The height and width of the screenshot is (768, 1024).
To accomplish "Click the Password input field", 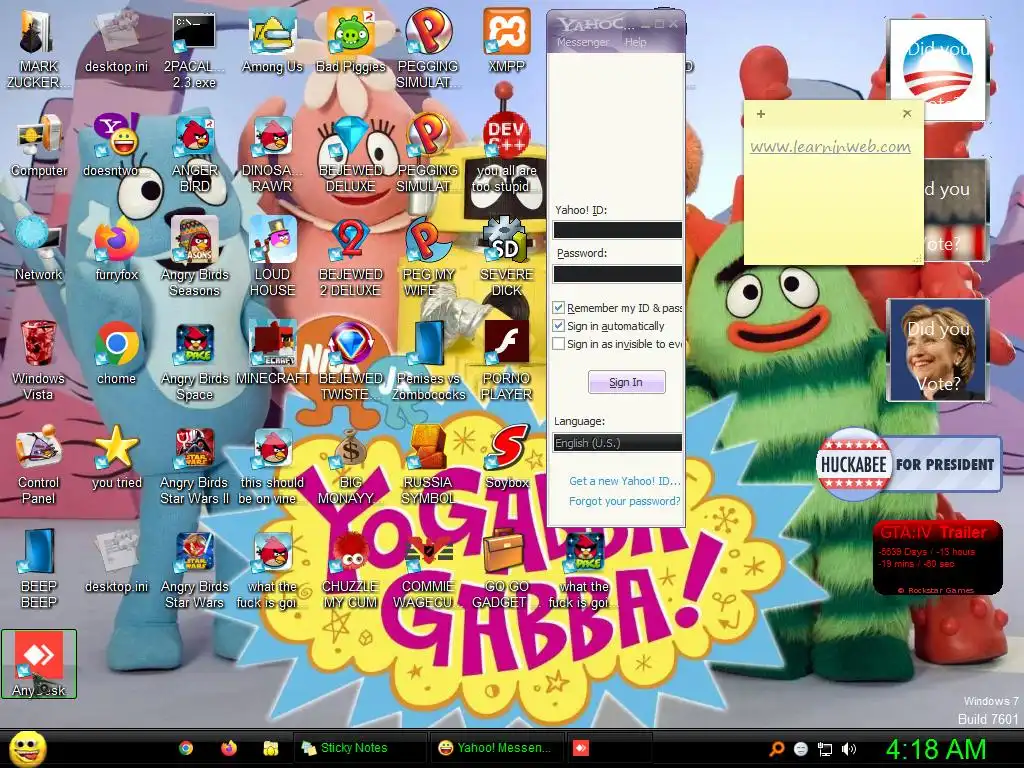I will tap(617, 274).
